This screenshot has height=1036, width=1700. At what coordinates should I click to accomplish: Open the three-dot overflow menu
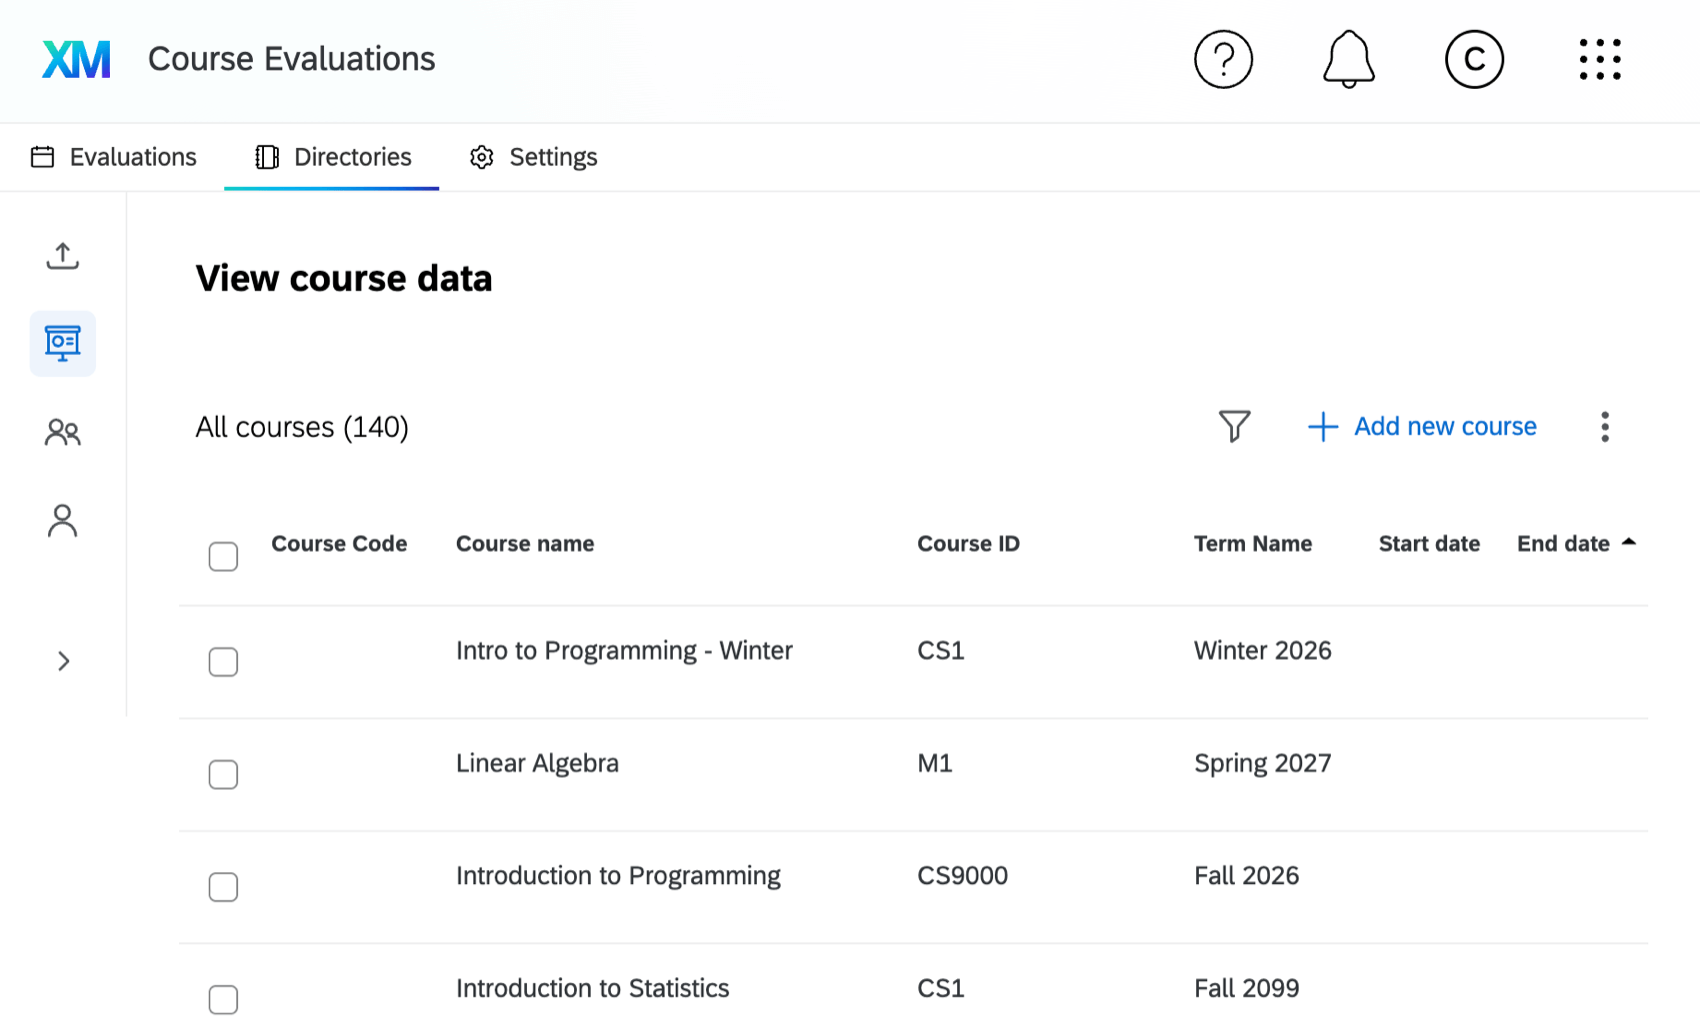(x=1605, y=427)
